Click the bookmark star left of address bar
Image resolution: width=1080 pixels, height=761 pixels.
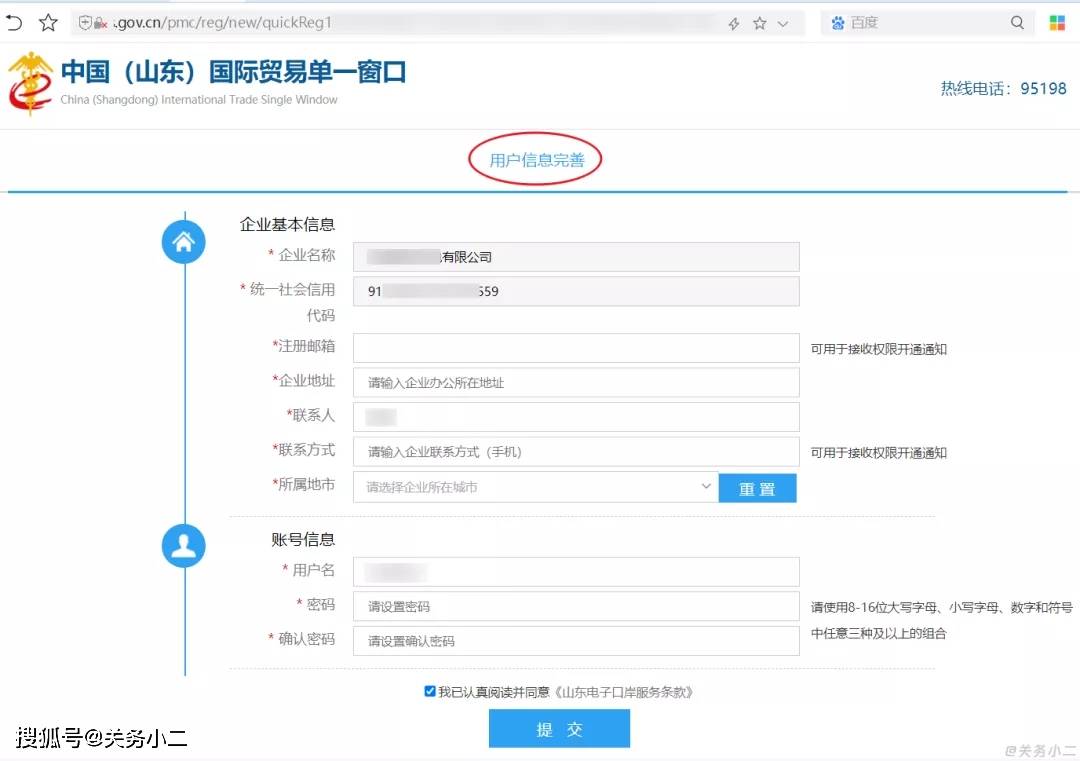[48, 22]
